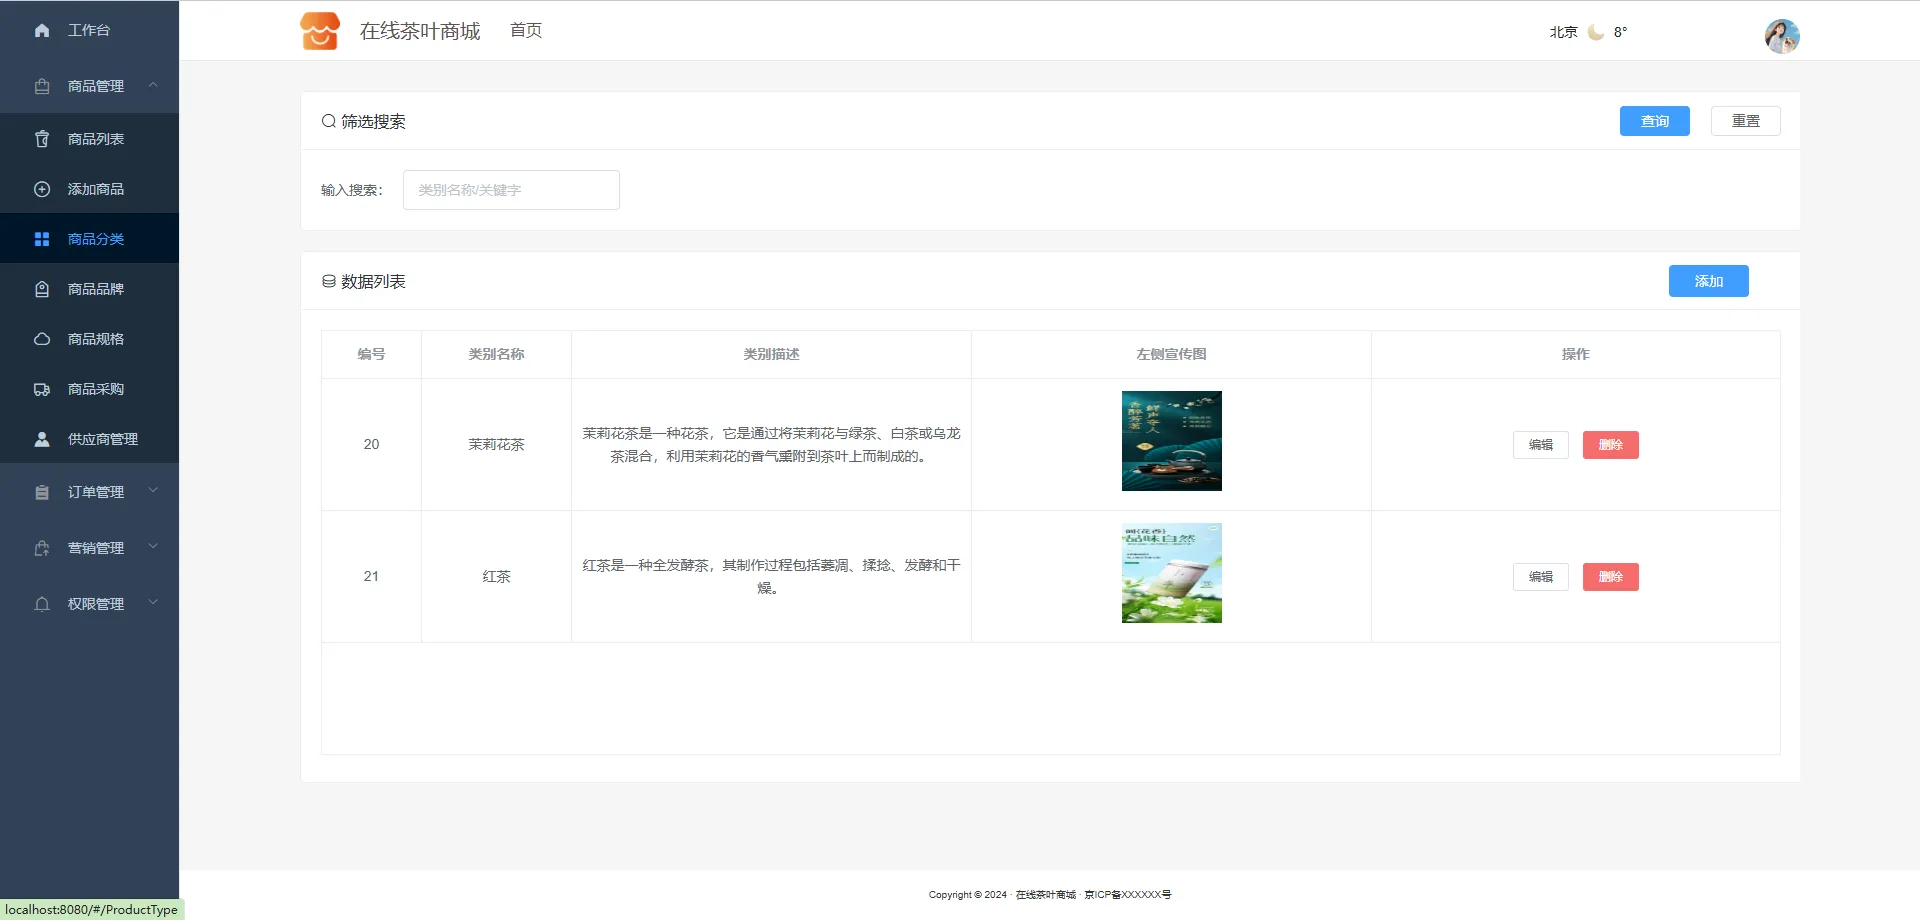
Task: Click the 商品规格 cloud icon
Action: pyautogui.click(x=42, y=339)
